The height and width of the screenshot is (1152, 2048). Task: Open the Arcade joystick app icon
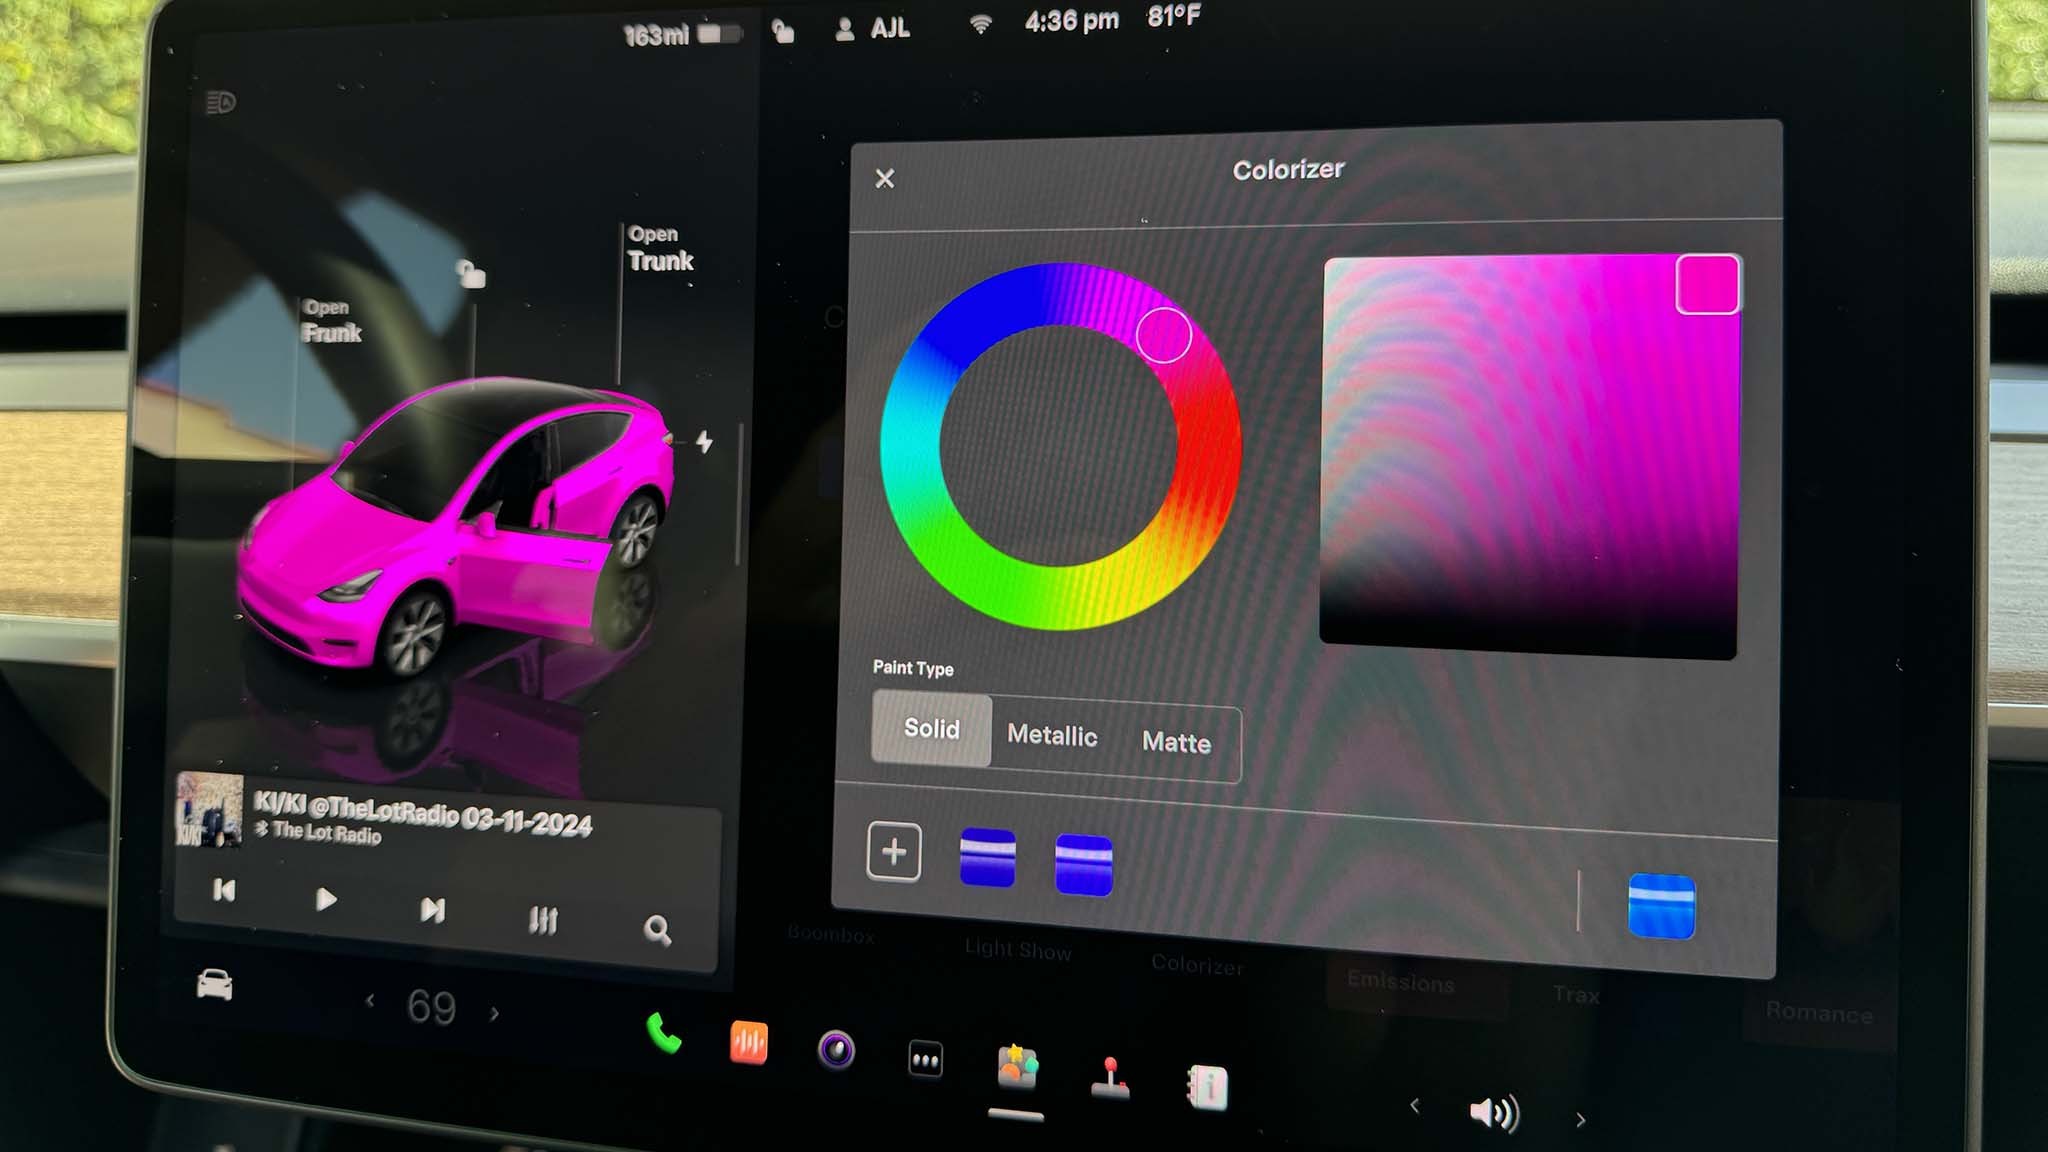[x=1110, y=1078]
